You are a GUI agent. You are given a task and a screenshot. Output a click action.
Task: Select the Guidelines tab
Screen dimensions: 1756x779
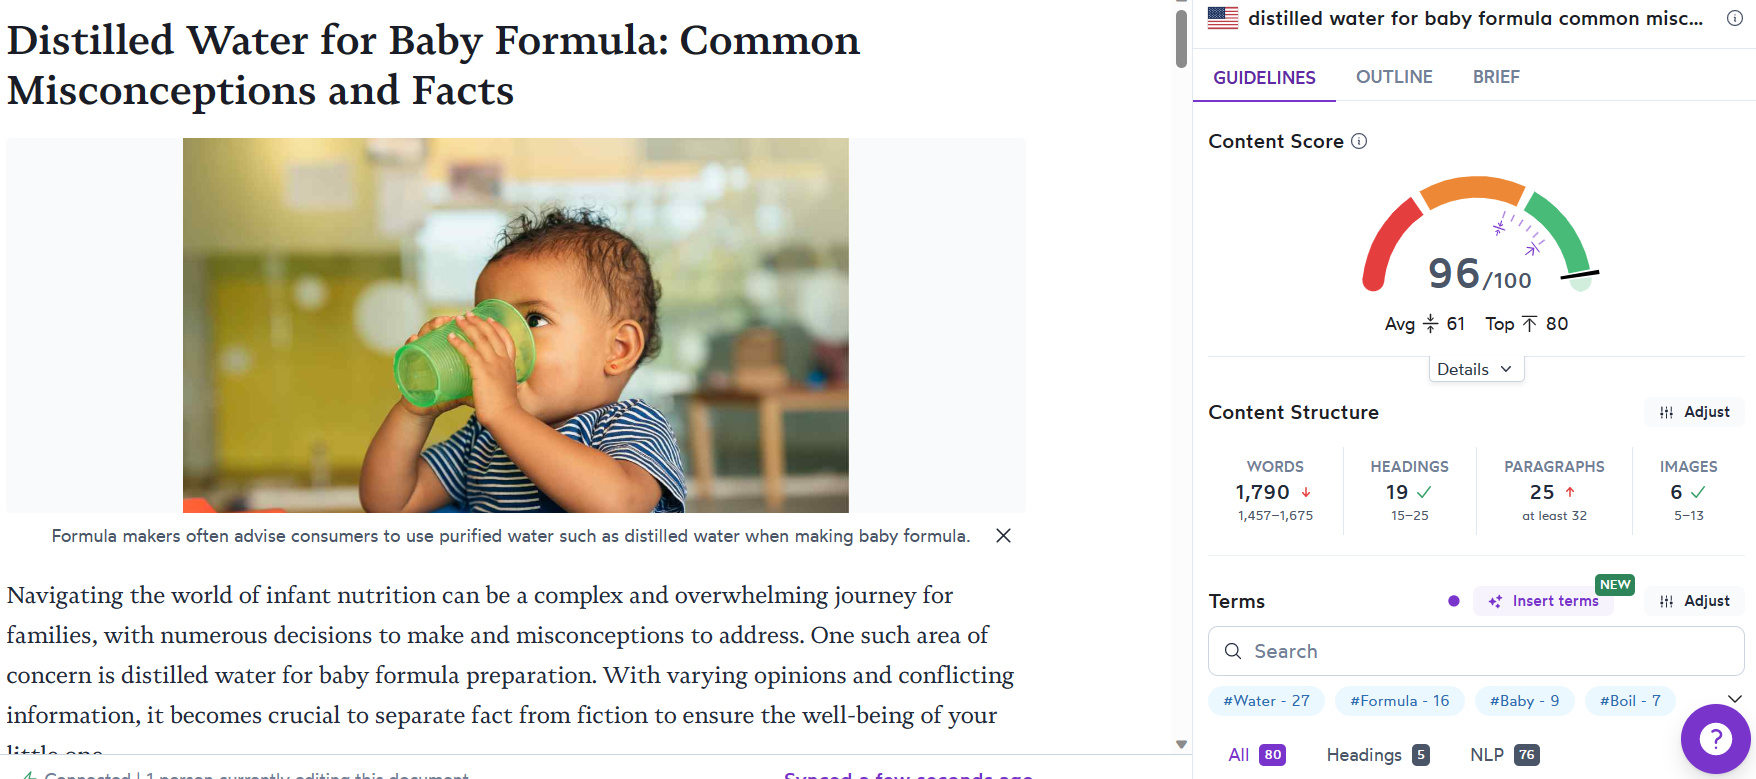pos(1264,77)
